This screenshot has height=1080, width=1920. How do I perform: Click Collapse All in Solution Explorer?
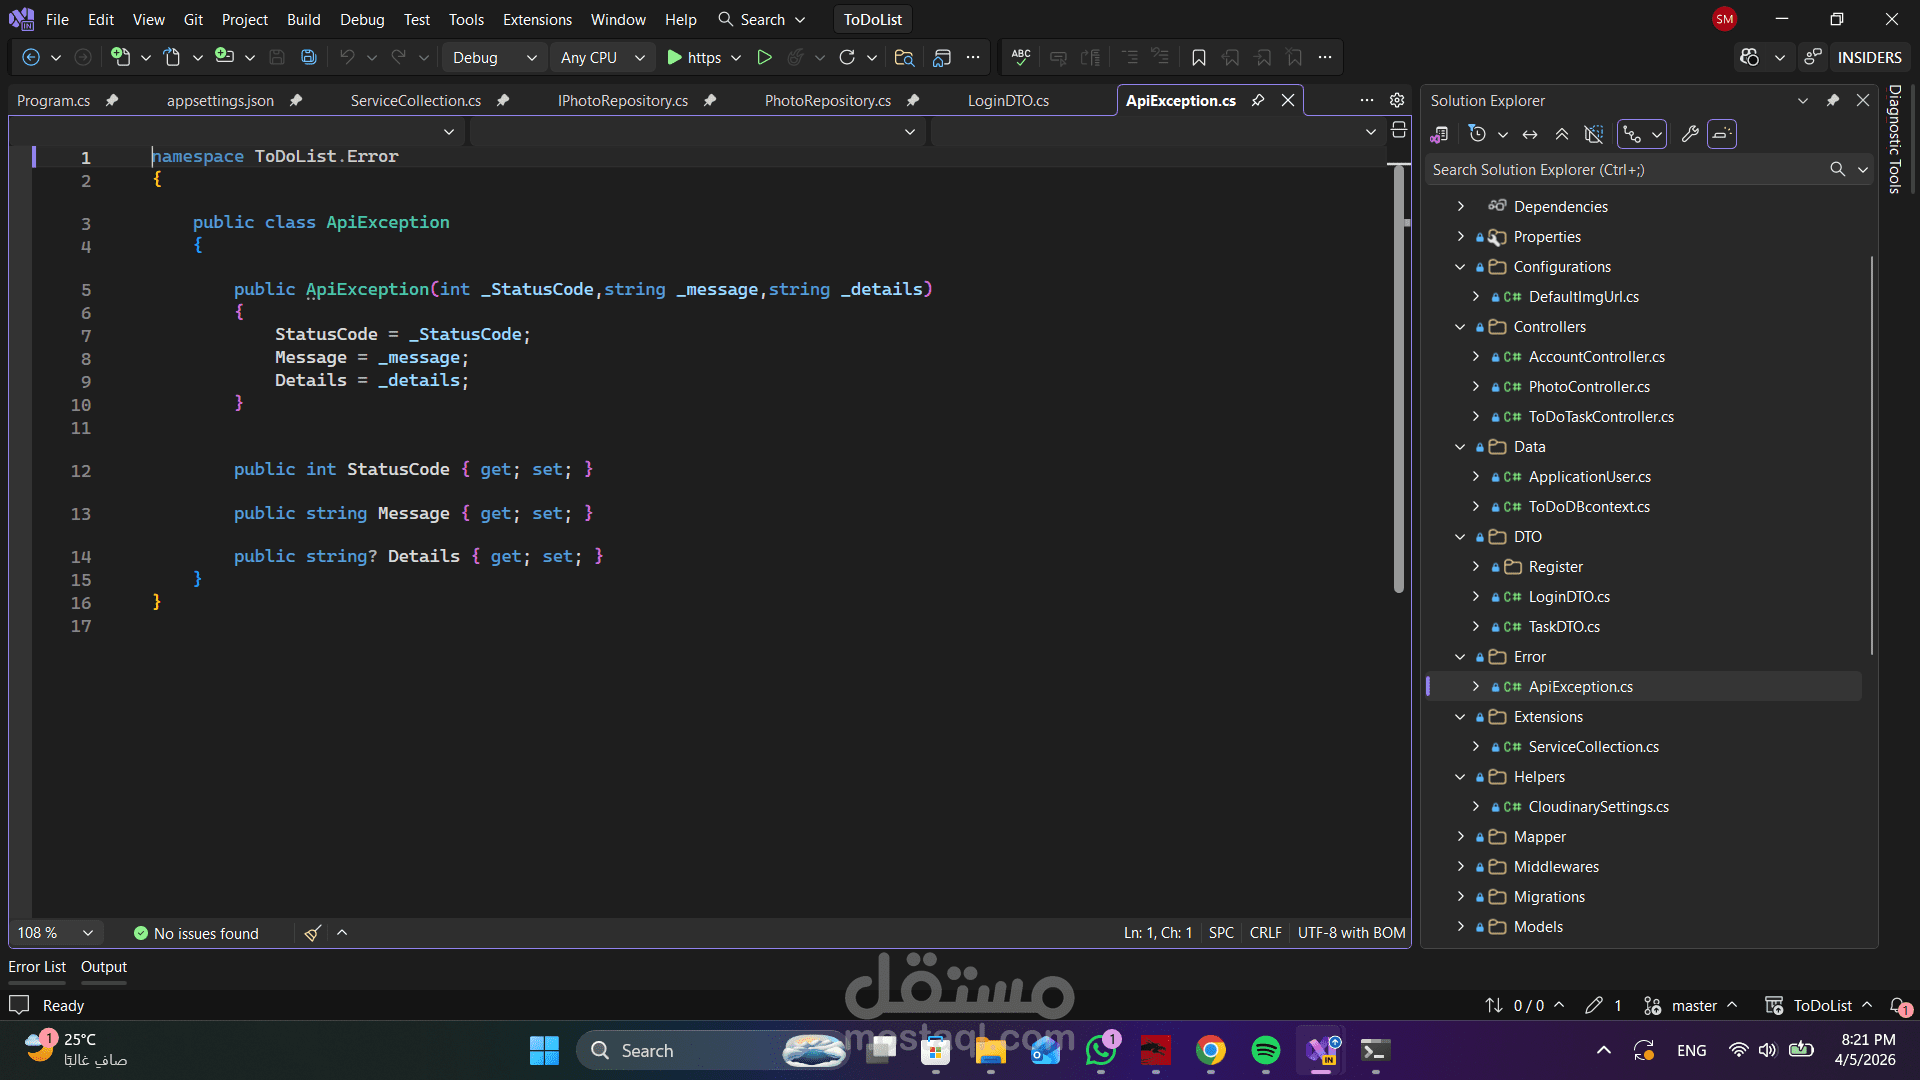tap(1562, 134)
